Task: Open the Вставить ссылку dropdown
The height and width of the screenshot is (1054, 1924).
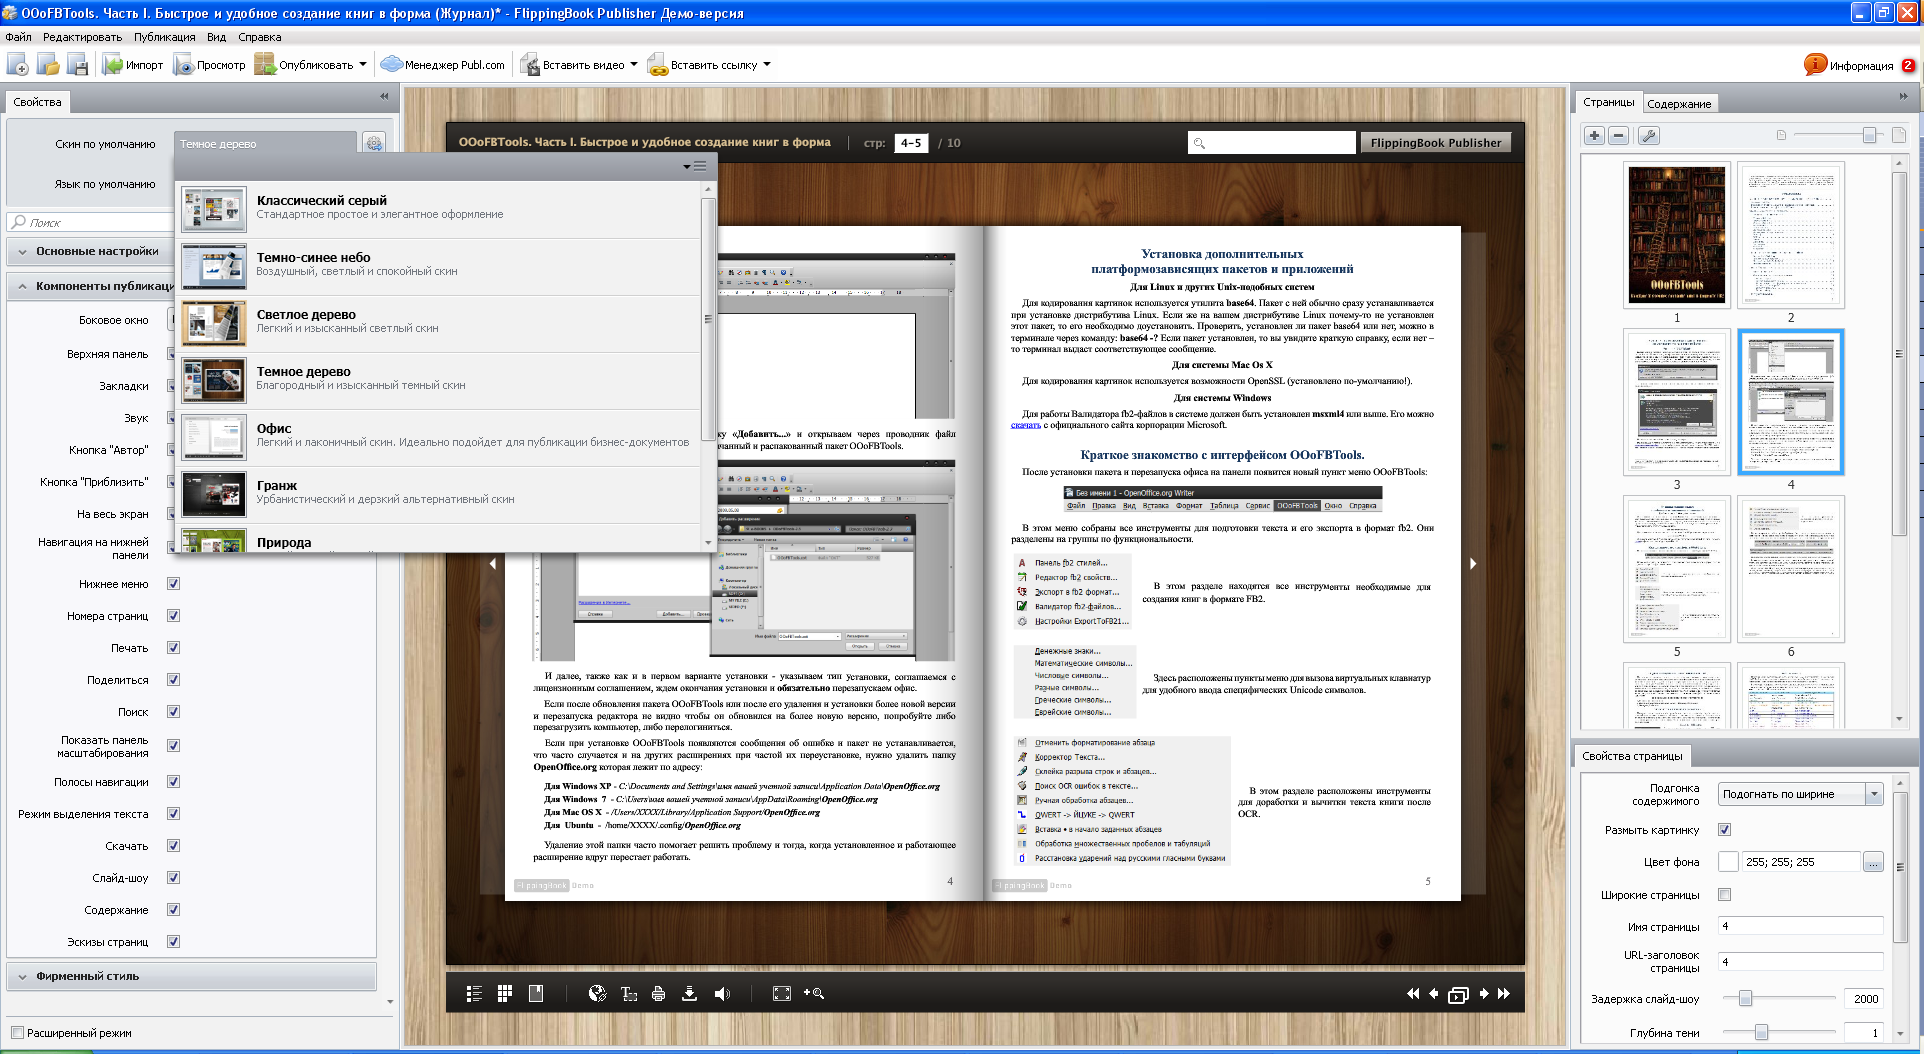Action: [767, 65]
